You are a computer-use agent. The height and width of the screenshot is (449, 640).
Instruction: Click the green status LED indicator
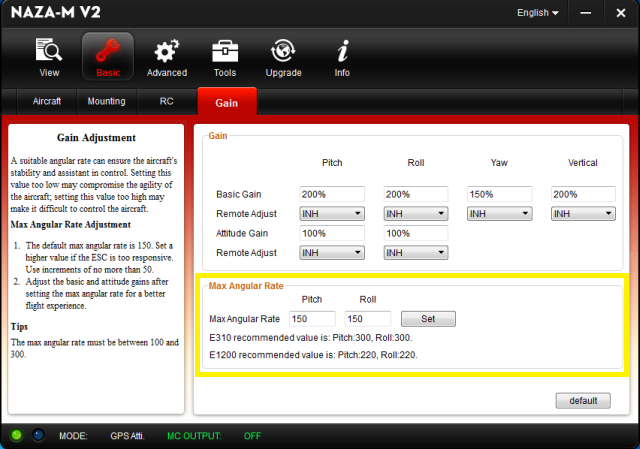click(x=17, y=435)
